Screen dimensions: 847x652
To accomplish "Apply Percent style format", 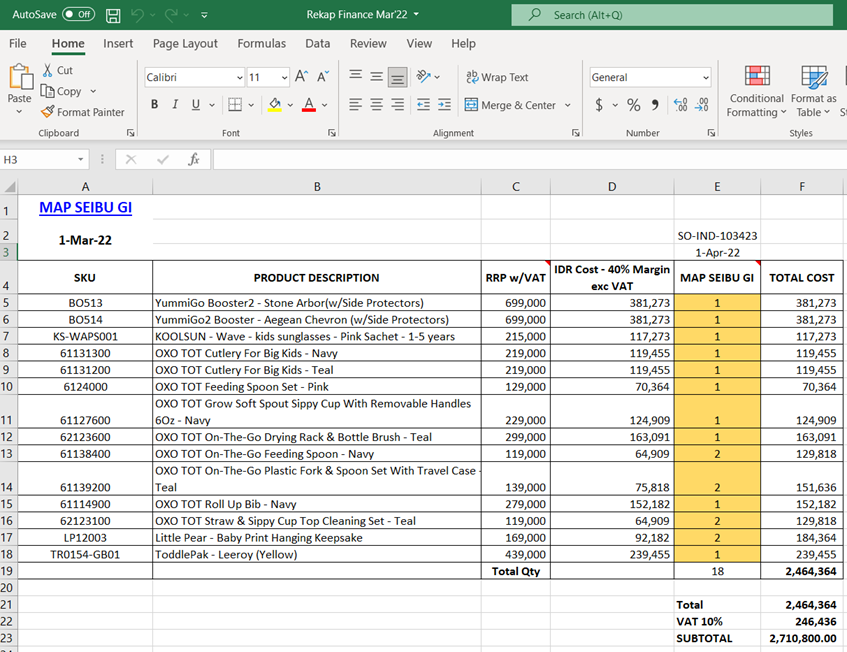I will click(634, 104).
